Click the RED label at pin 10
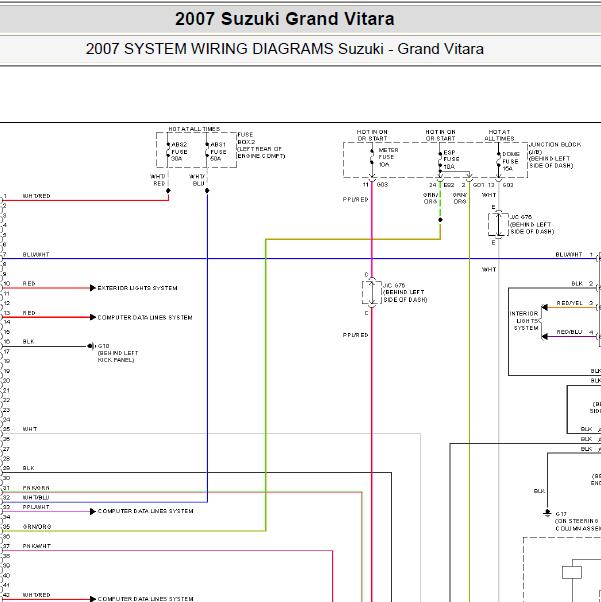The height and width of the screenshot is (602, 601). [29, 283]
